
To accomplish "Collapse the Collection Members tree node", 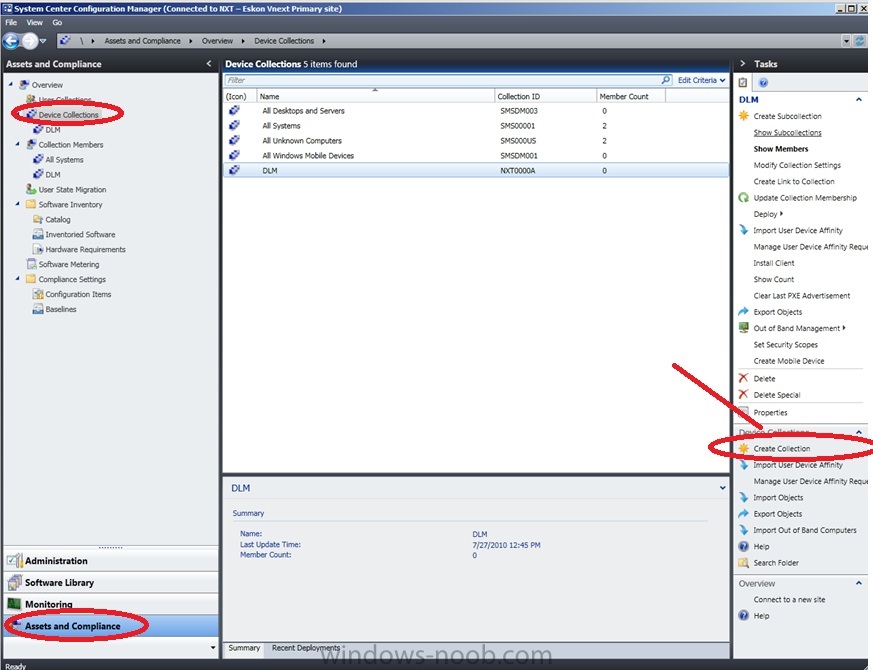I will click(x=17, y=144).
